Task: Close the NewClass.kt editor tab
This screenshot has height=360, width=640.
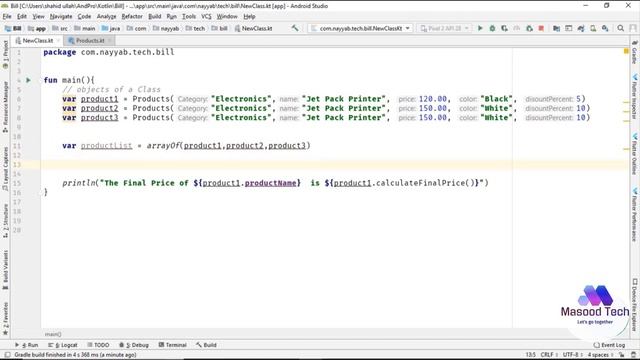Action: pyautogui.click(x=58, y=40)
